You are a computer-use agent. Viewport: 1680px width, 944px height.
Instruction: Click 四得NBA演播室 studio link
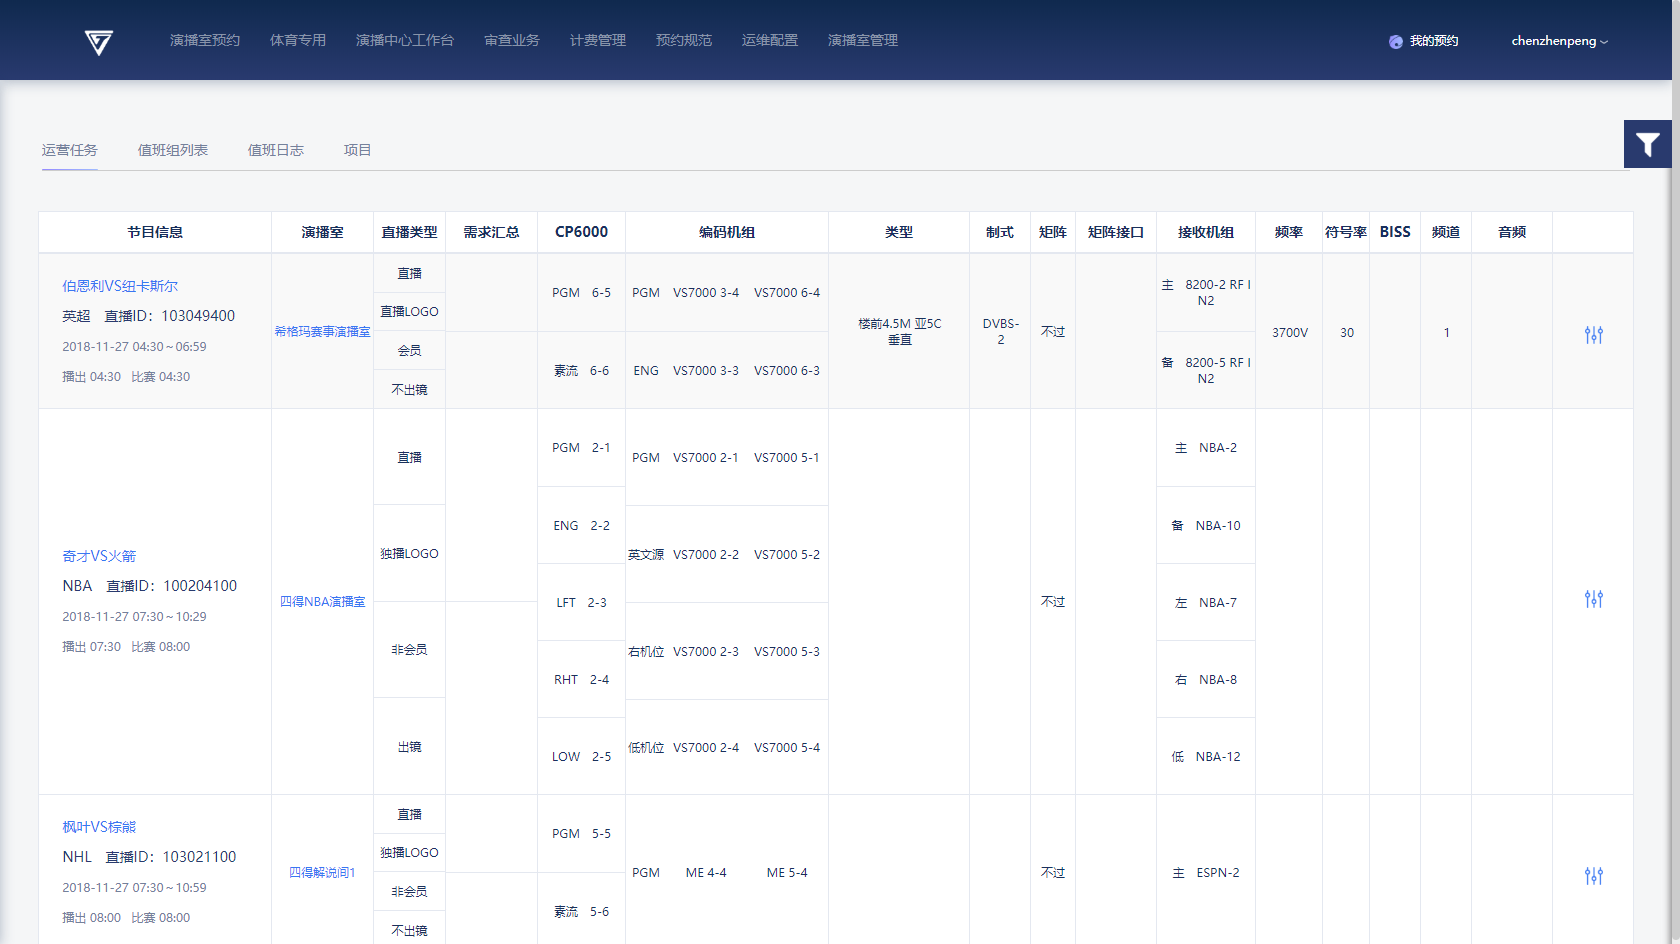click(x=322, y=602)
